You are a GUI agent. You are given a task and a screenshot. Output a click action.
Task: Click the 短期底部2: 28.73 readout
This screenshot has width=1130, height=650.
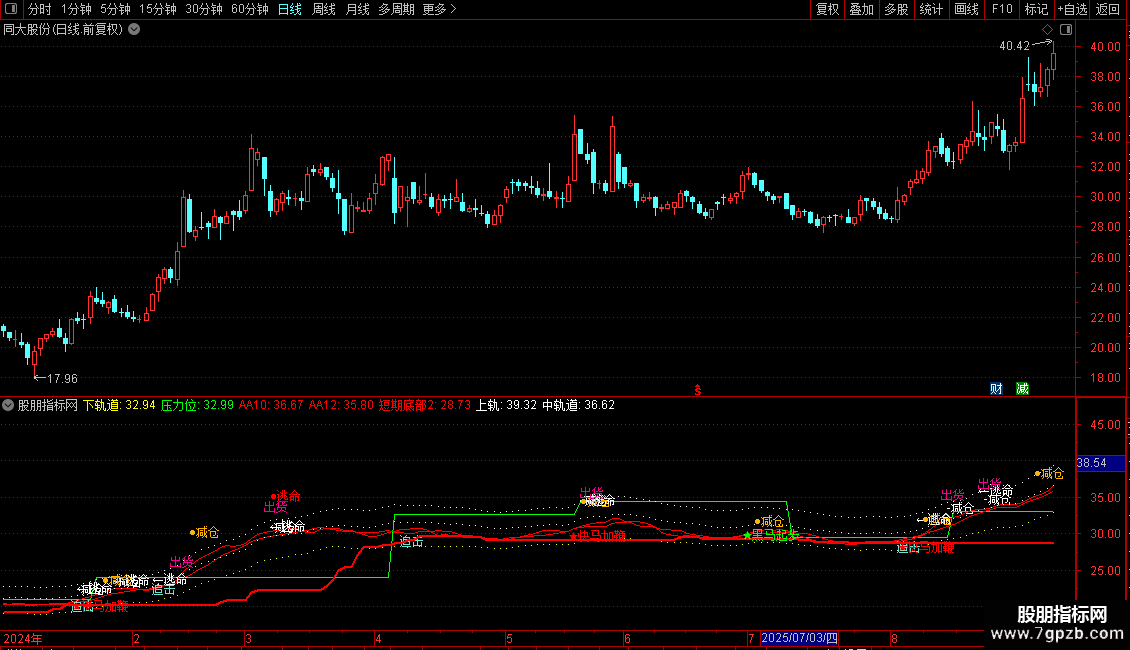(x=424, y=405)
